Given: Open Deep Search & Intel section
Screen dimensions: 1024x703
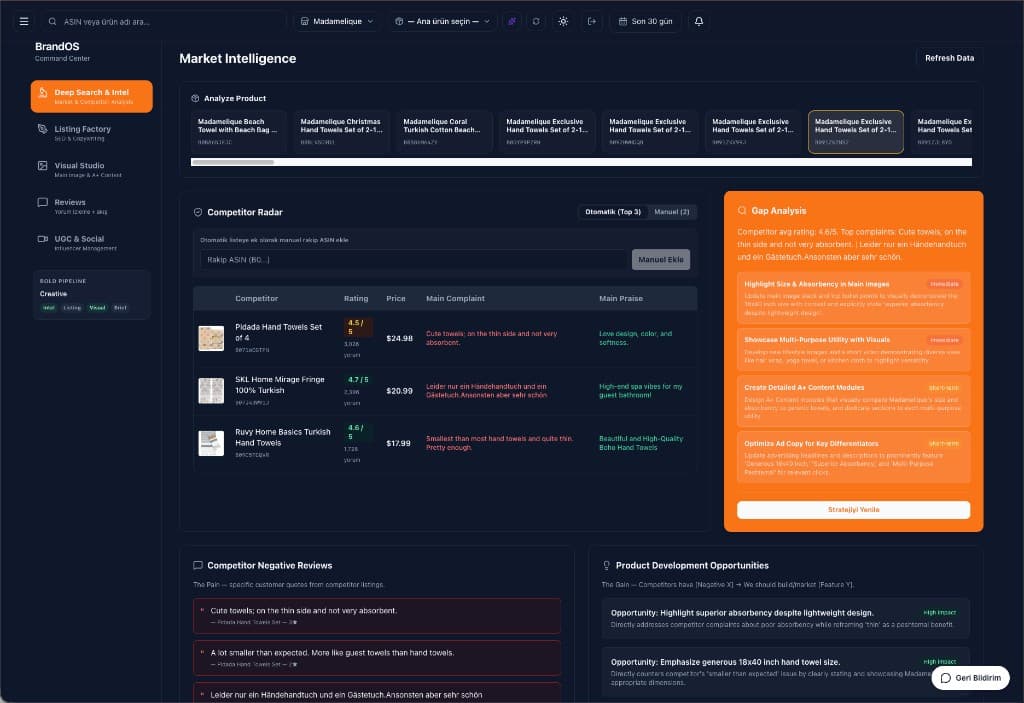Looking at the screenshot, I should pos(91,96).
